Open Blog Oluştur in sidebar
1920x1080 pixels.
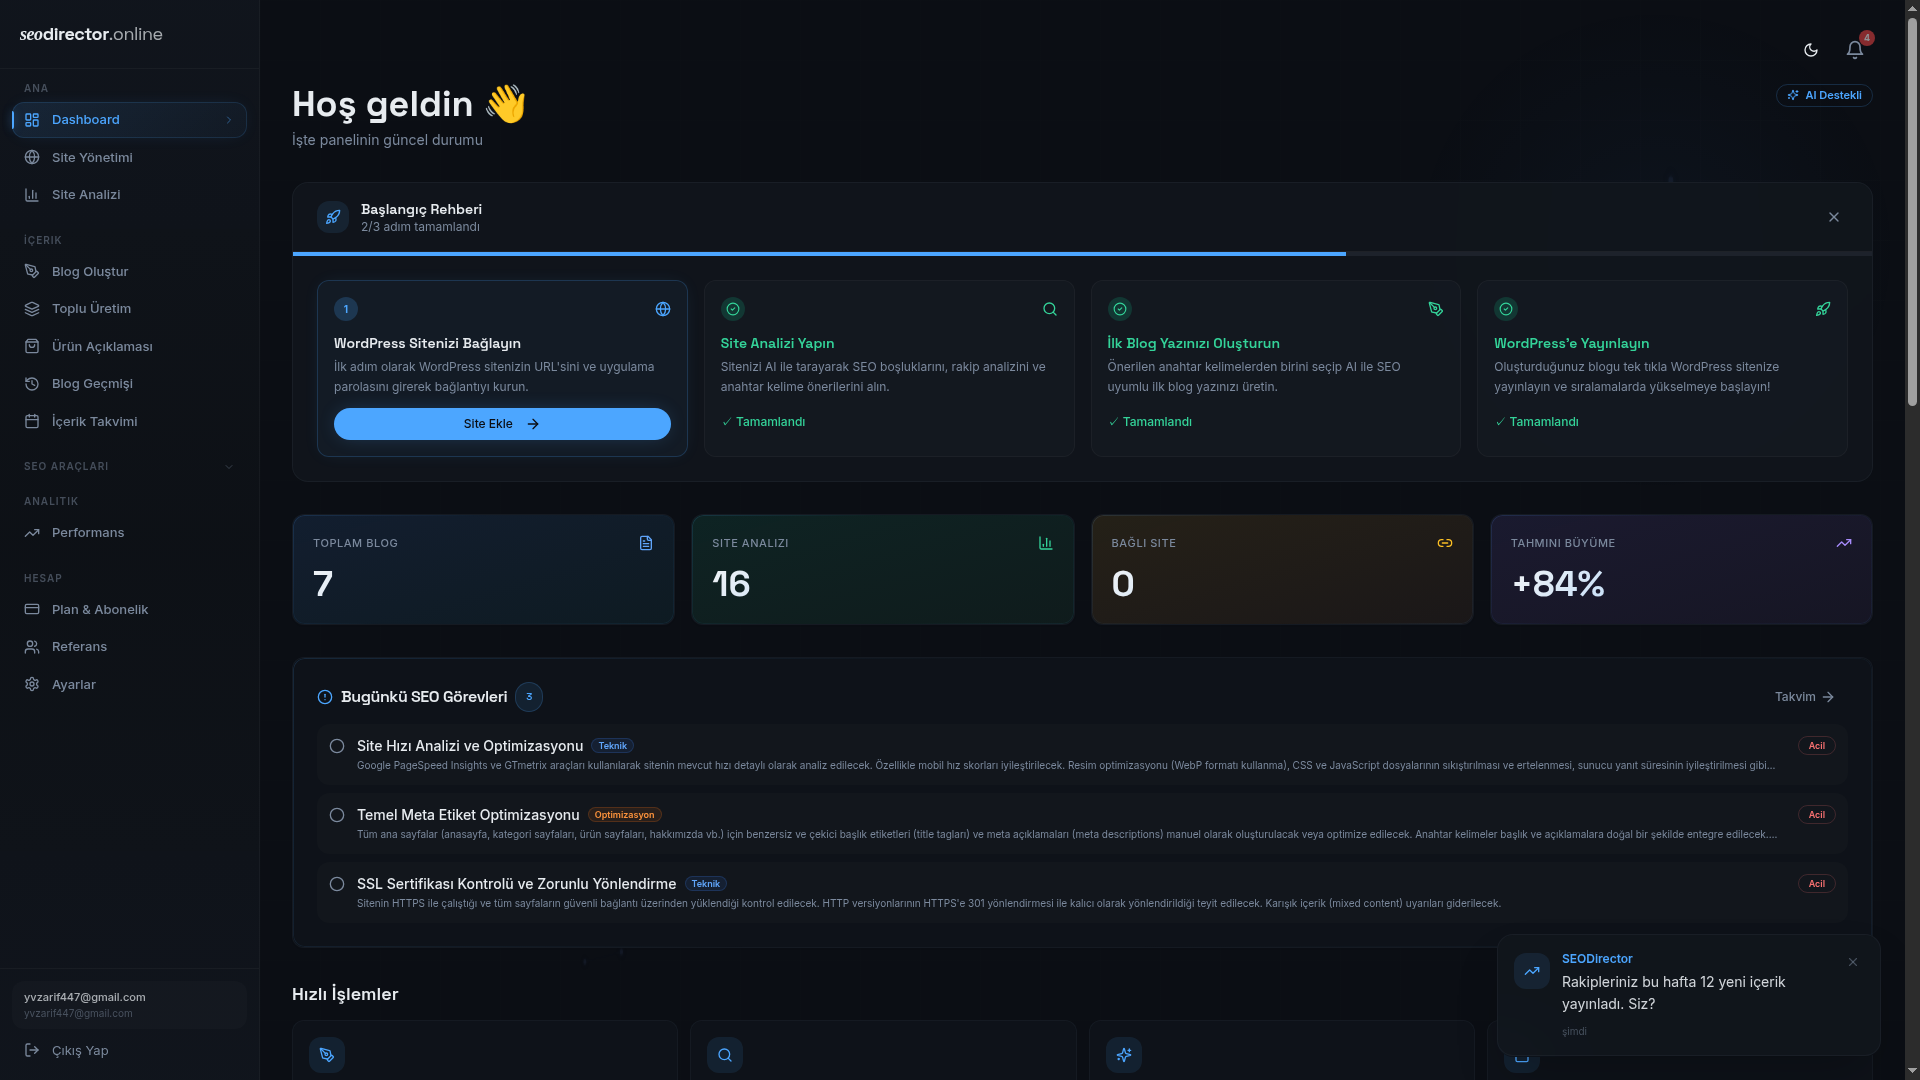[90, 272]
